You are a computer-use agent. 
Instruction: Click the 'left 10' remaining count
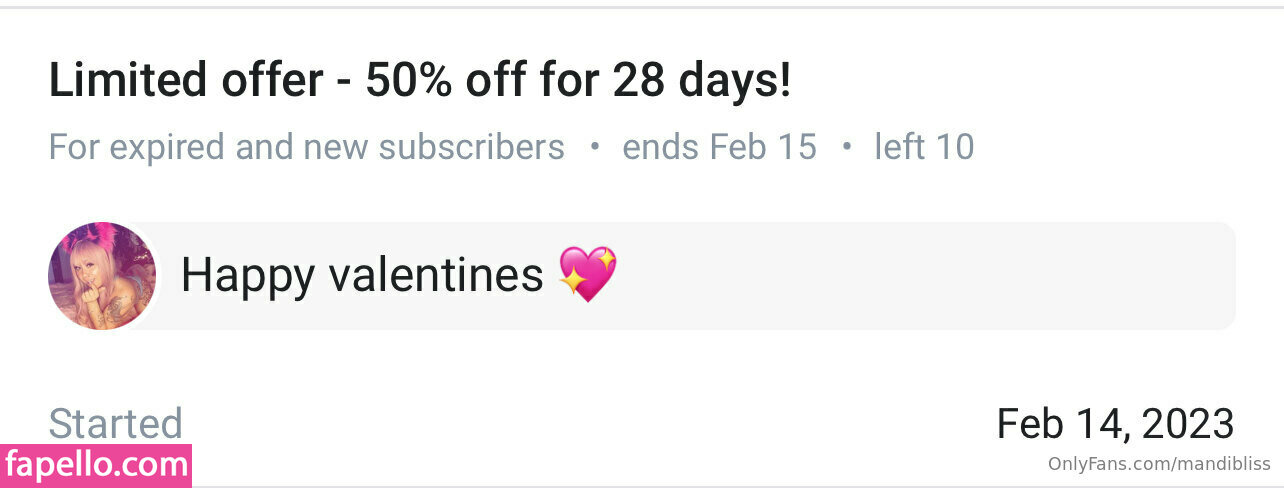(x=924, y=147)
